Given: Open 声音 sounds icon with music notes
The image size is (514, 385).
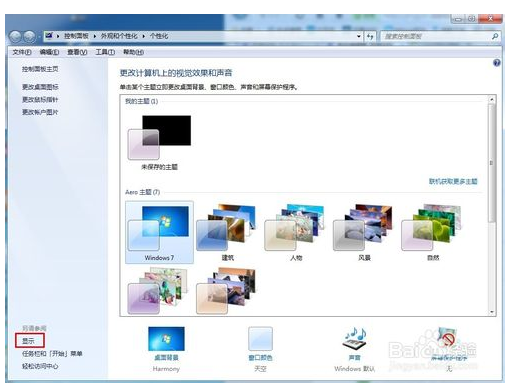Looking at the screenshot, I should pos(354,338).
